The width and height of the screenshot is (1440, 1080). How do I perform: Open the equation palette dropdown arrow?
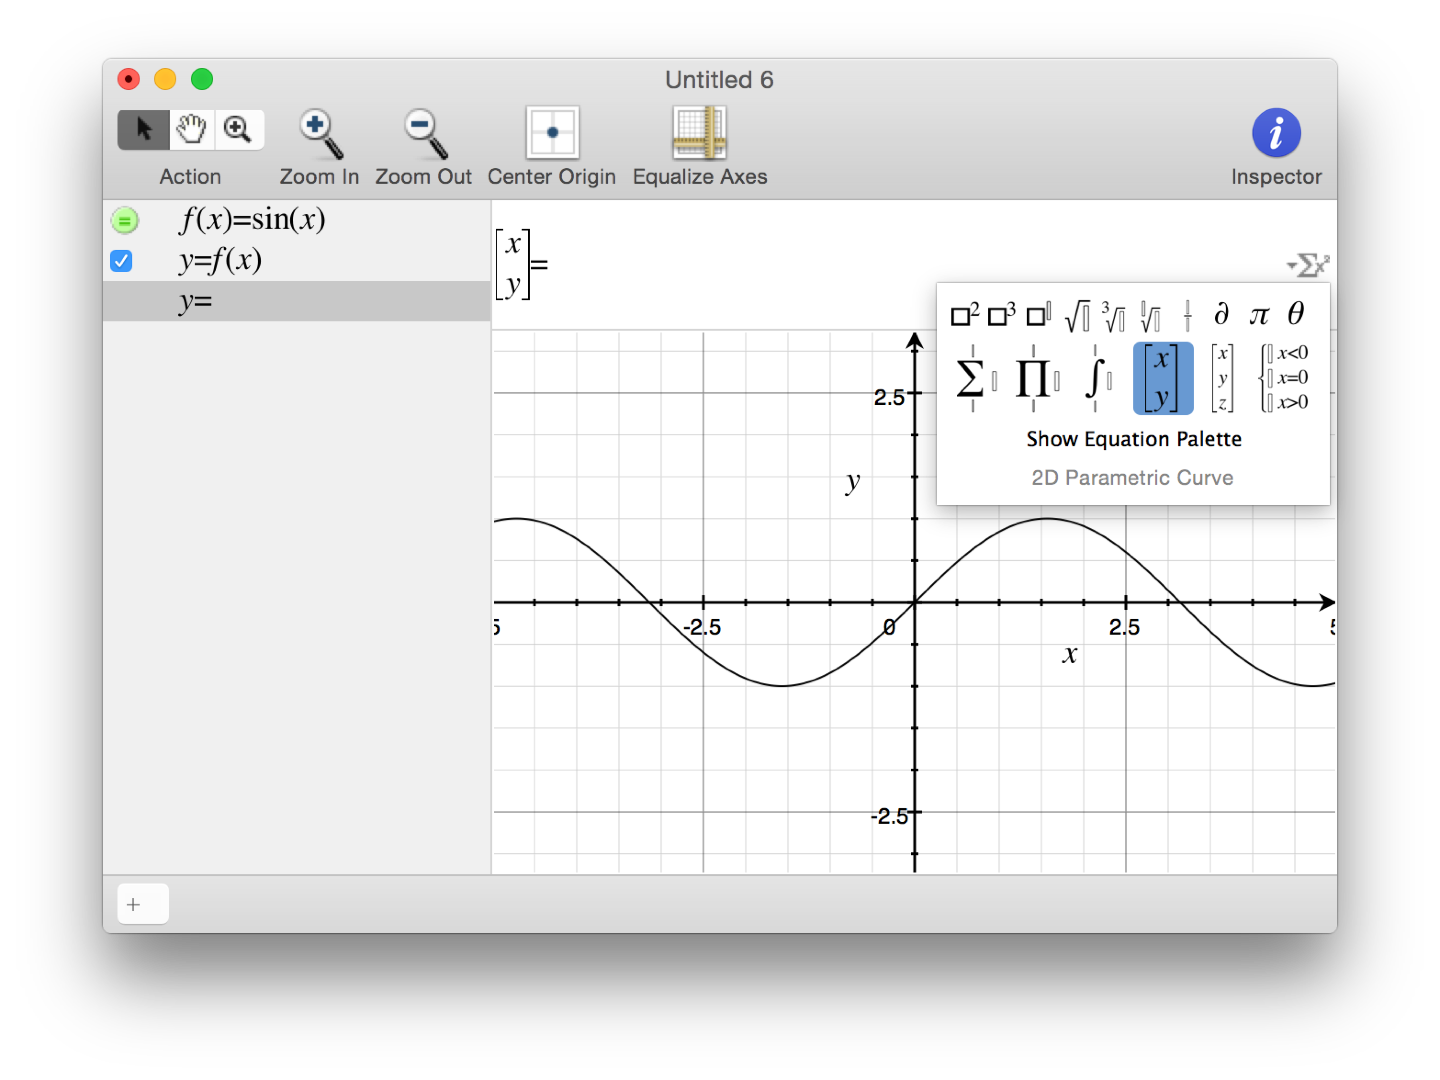(x=1291, y=266)
